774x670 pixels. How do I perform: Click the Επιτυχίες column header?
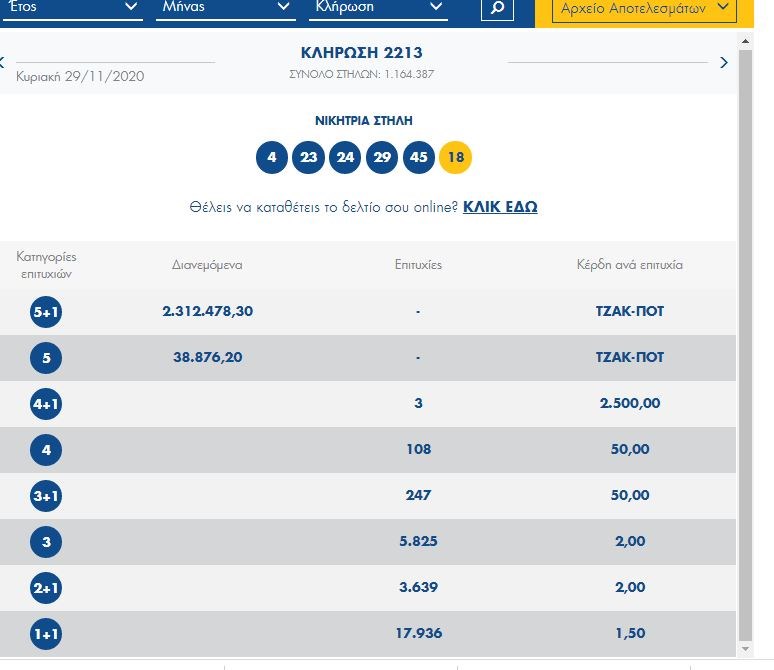click(x=418, y=265)
